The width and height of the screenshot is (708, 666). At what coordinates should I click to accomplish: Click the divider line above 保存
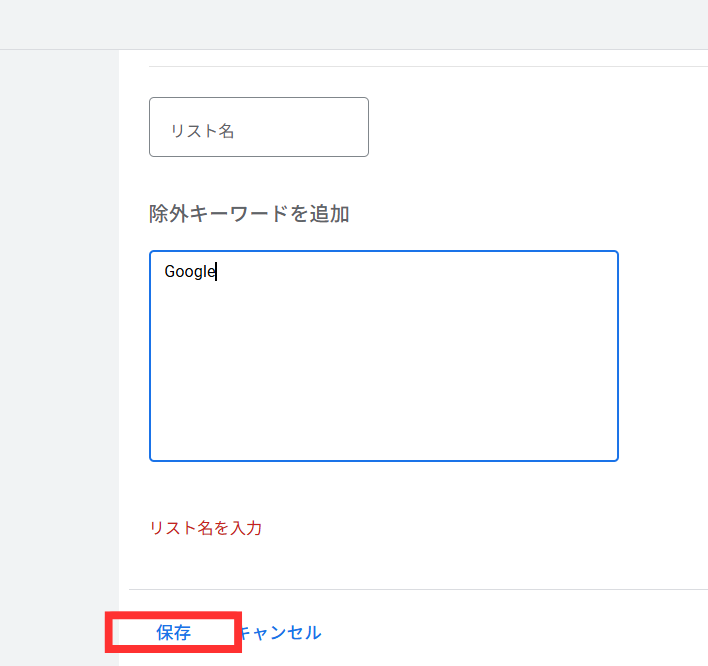point(418,589)
